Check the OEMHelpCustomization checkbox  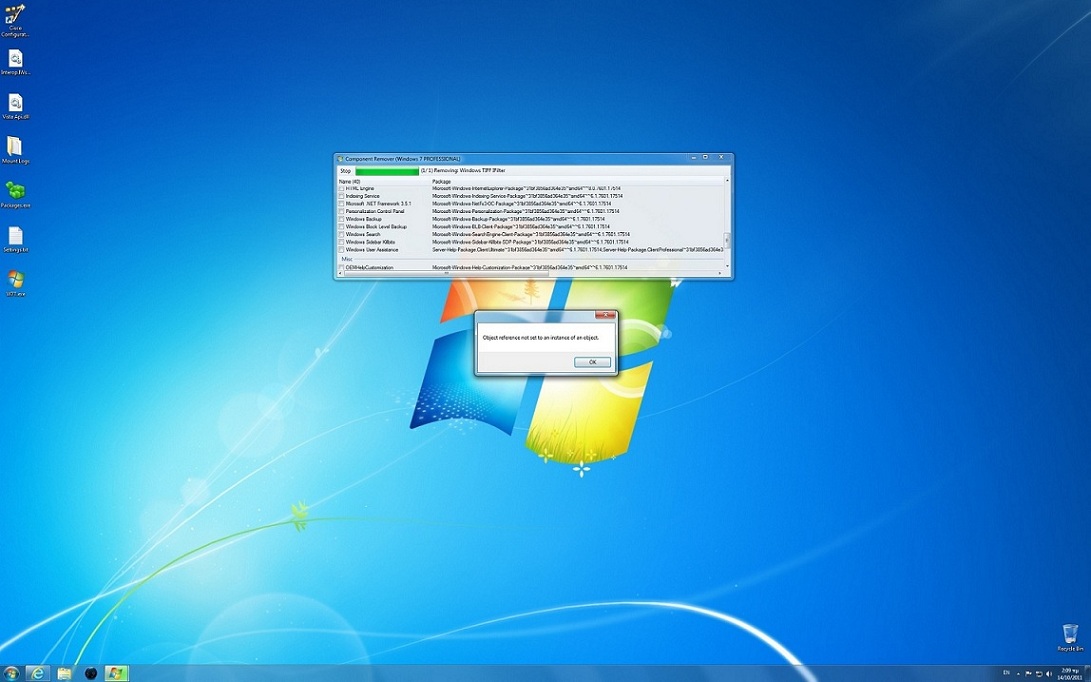341,267
